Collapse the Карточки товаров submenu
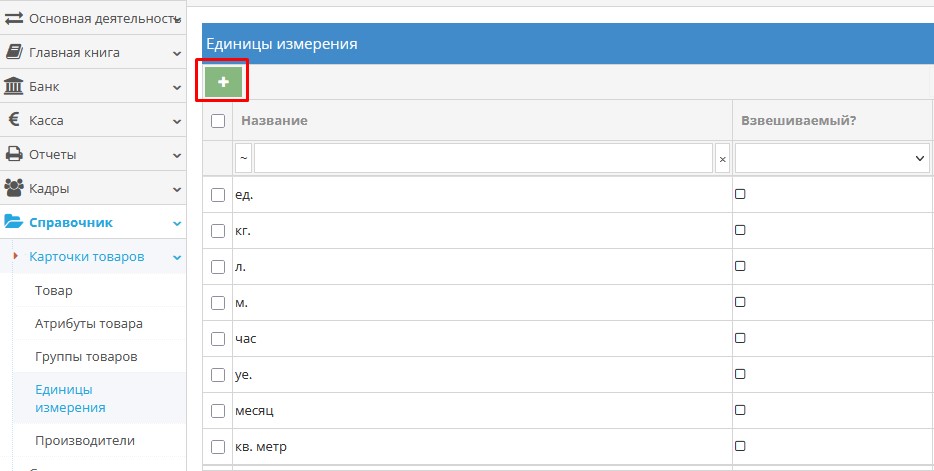 tap(177, 257)
